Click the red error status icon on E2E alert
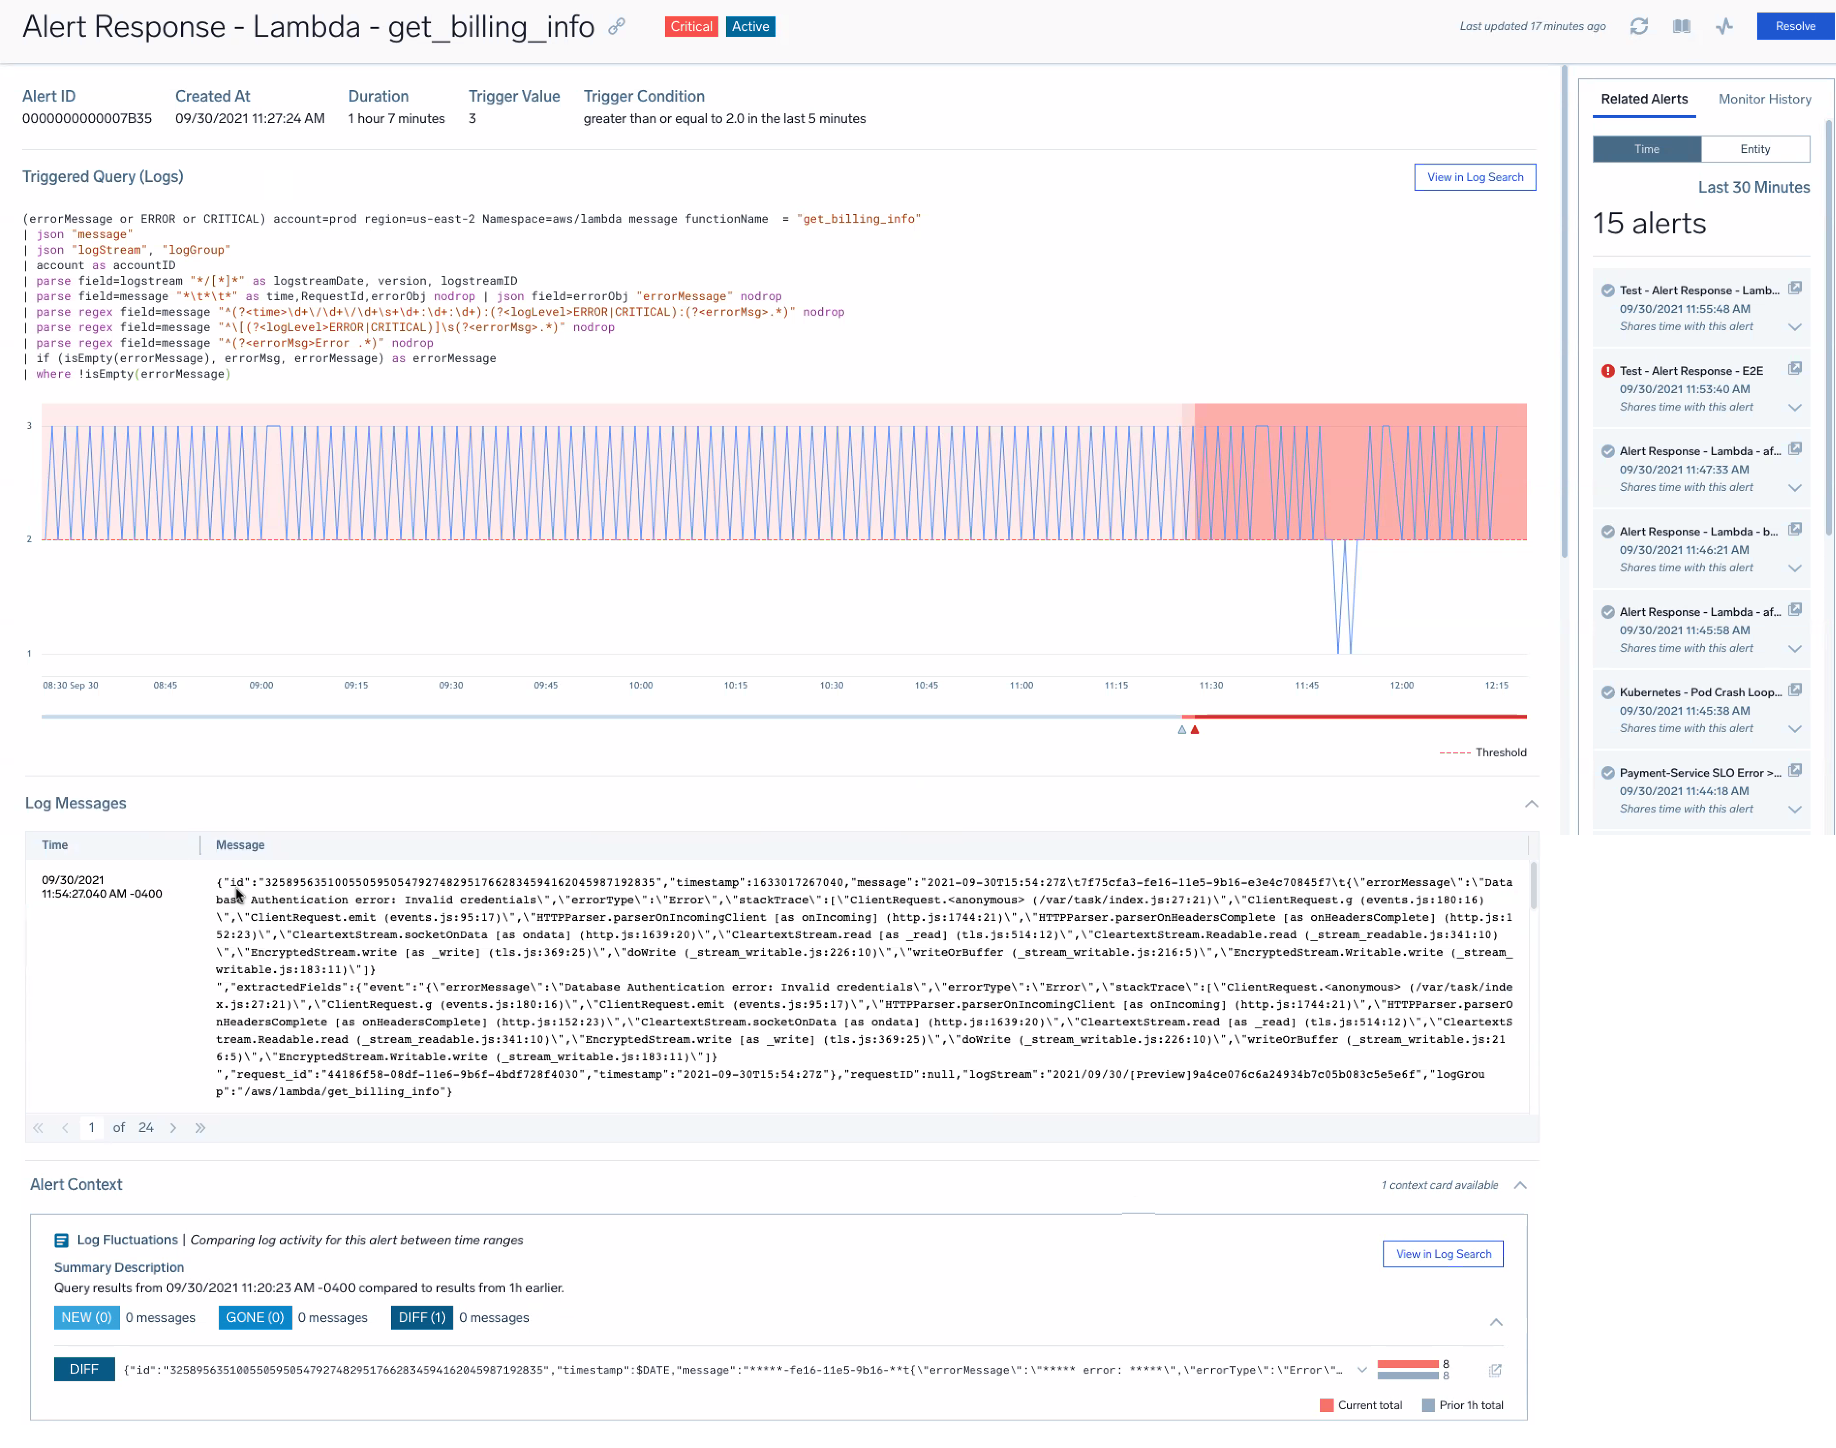Viewport: 1836px width, 1448px height. 1607,370
